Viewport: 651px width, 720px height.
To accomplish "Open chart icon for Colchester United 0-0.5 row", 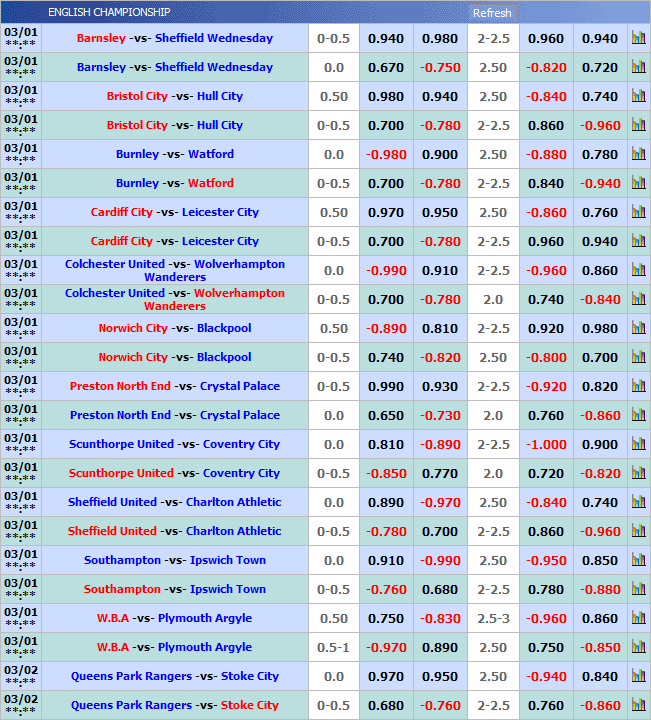I will 638,300.
